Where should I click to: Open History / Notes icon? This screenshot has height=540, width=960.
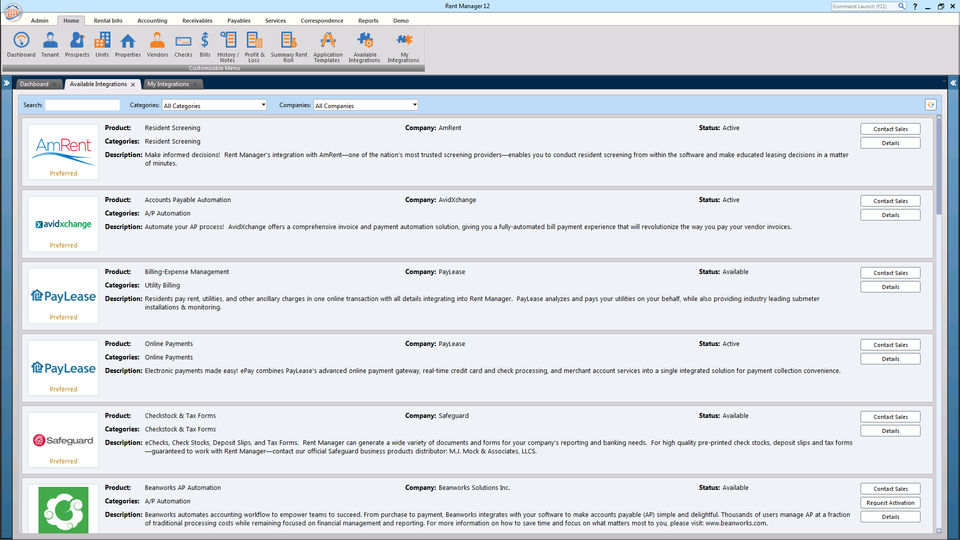(228, 47)
